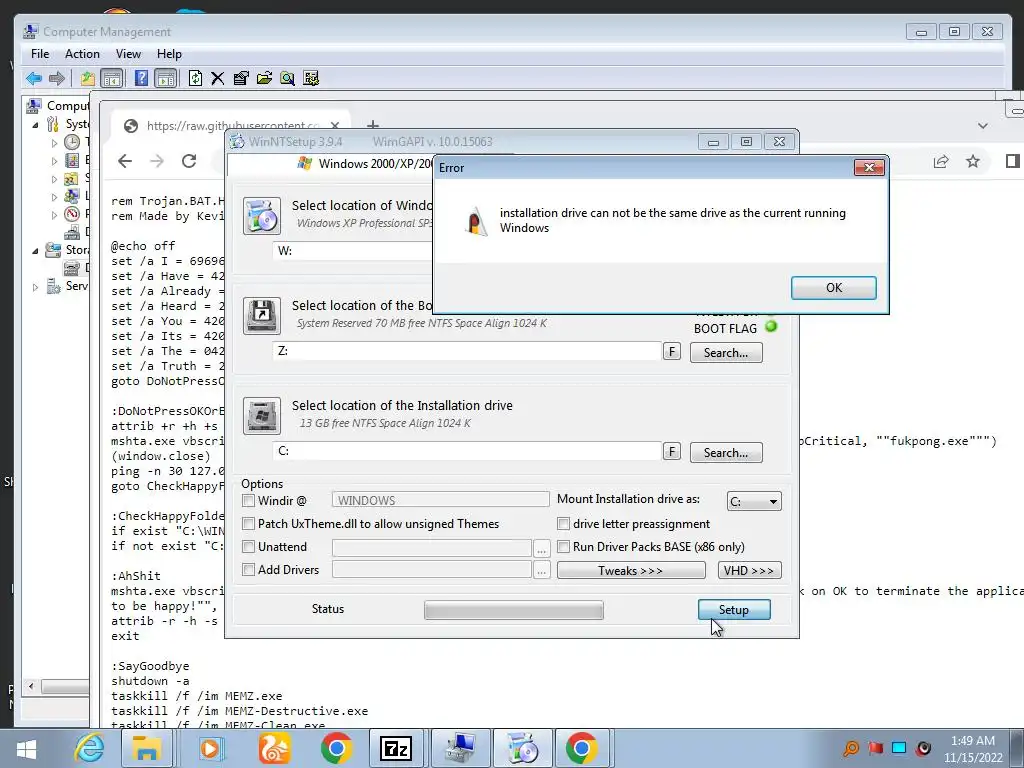The width and height of the screenshot is (1024, 768).
Task: Open Chrome's tab search chevron
Action: (x=983, y=125)
